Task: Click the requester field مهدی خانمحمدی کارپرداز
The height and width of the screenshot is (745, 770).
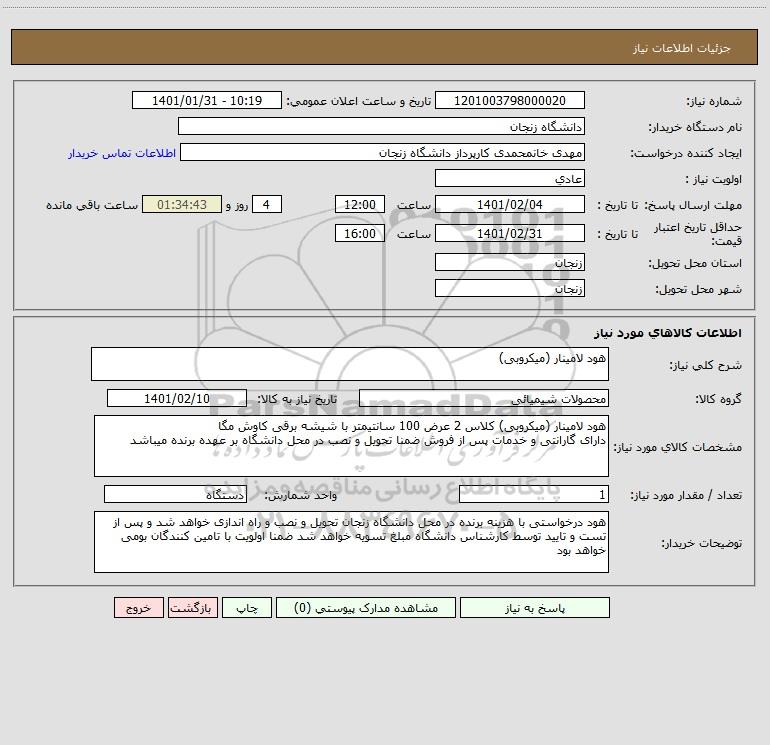Action: pos(383,152)
